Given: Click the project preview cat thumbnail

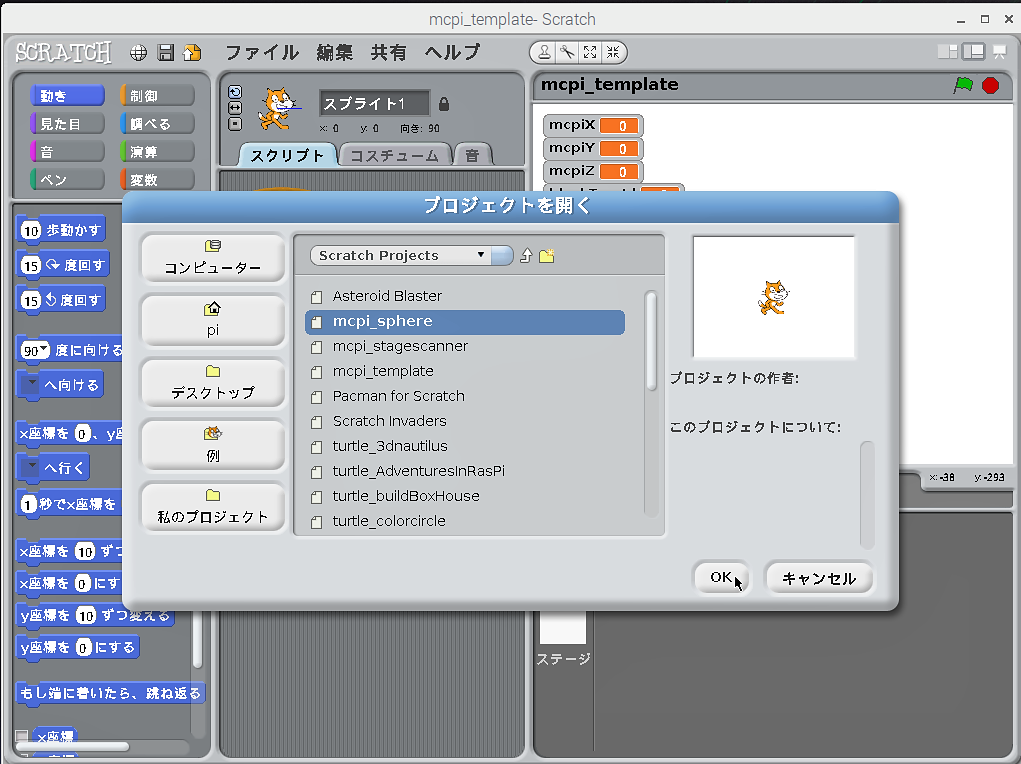Looking at the screenshot, I should pos(774,297).
